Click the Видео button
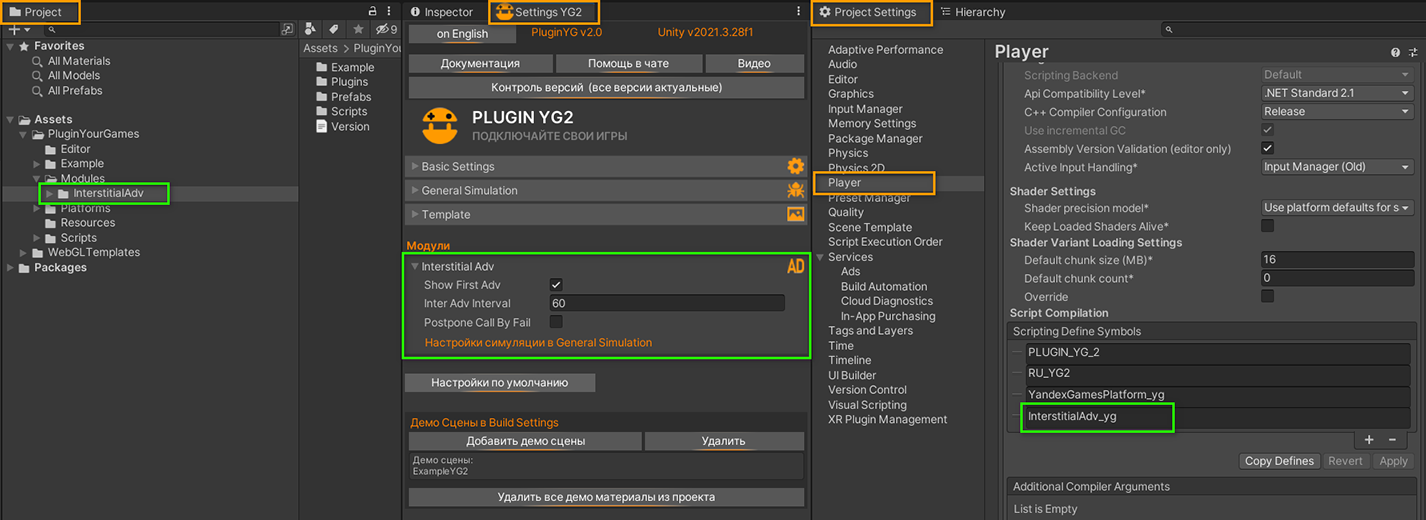The image size is (1426, 520). (x=754, y=63)
